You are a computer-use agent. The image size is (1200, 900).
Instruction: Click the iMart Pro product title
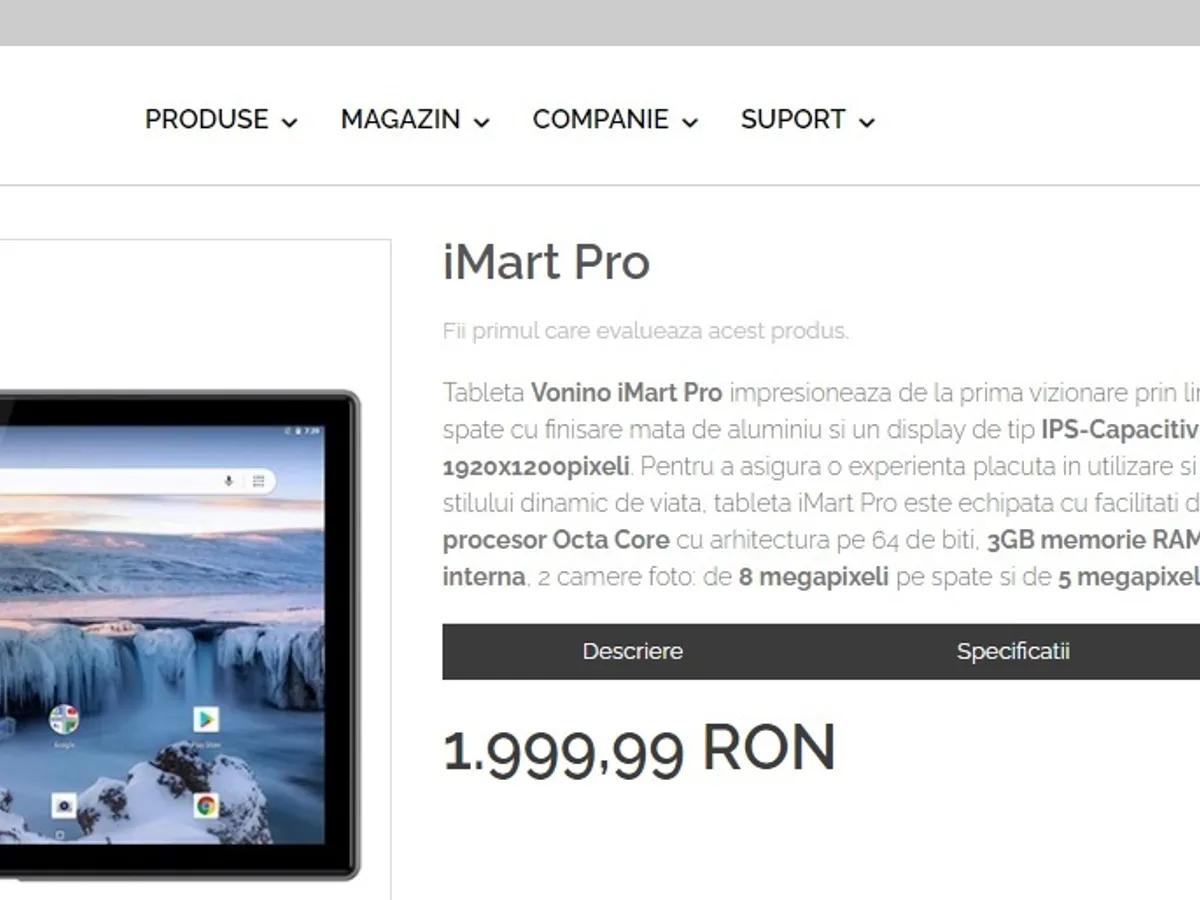tap(546, 263)
